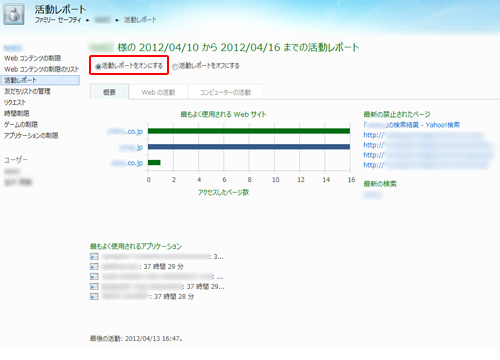
Task: Click the blue .jp site bar
Action: click(249, 147)
